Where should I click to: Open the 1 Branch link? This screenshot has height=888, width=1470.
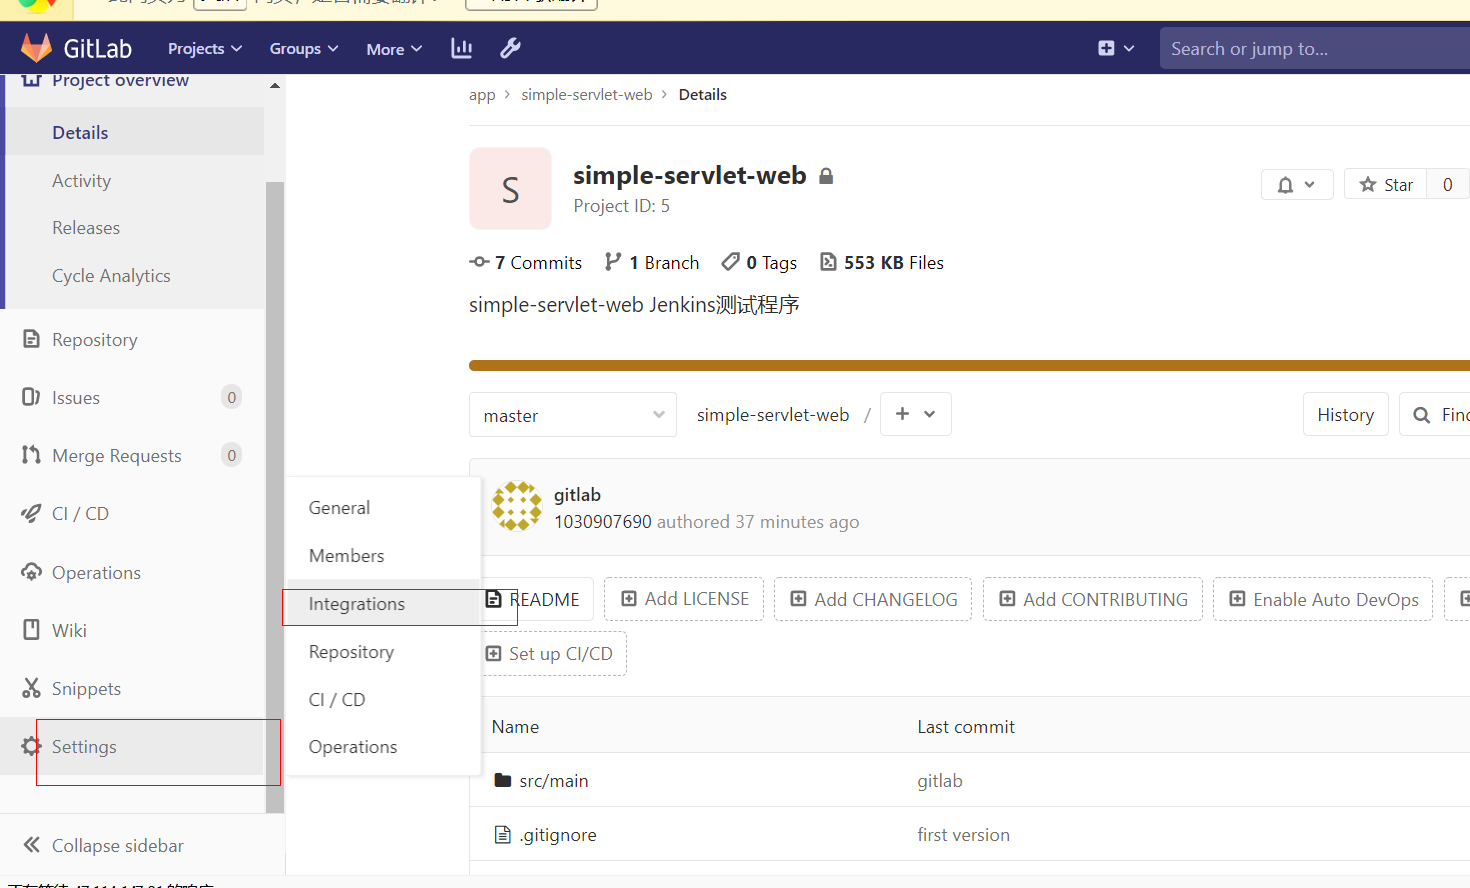(652, 262)
